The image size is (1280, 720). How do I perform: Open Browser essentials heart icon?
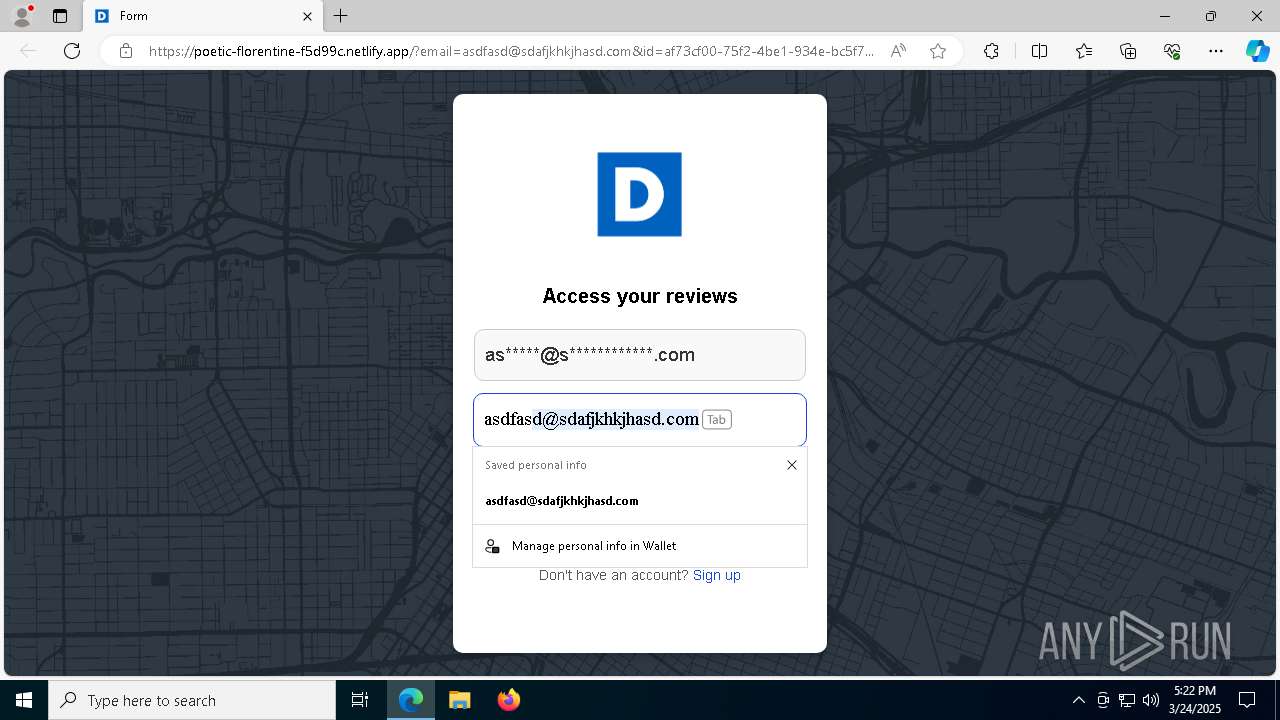1172,51
